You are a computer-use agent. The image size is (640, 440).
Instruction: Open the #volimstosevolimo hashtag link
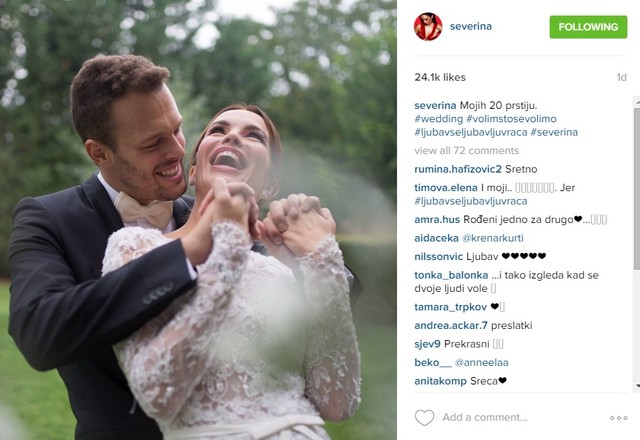(x=511, y=119)
